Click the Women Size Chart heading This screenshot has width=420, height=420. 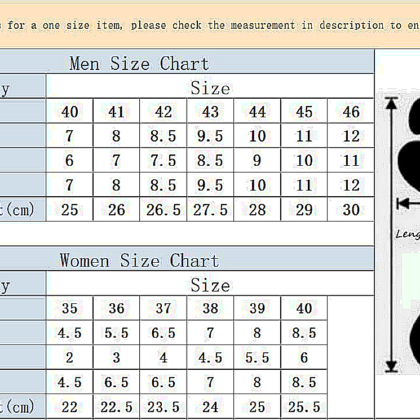[139, 260]
